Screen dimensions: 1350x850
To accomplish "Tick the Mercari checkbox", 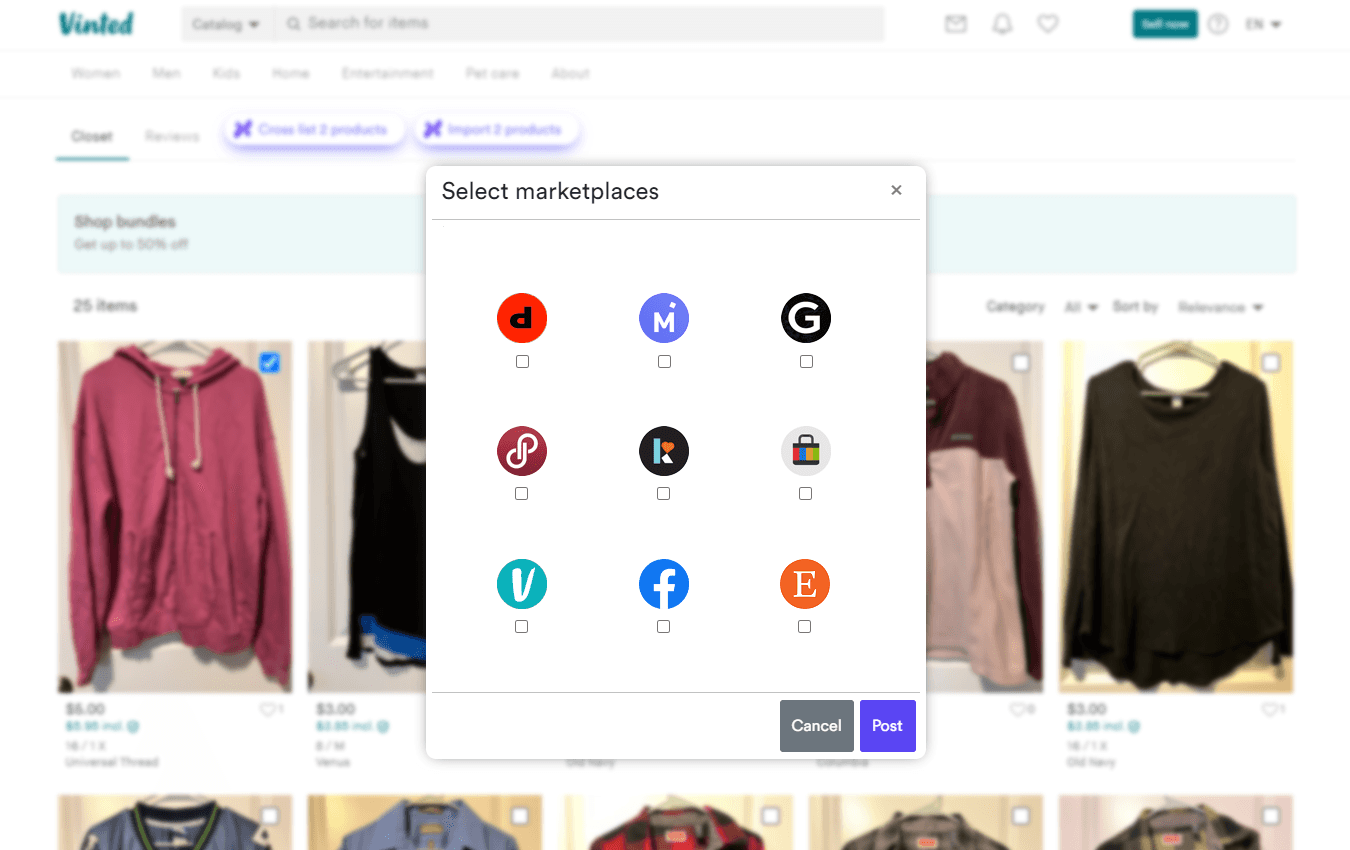I will click(664, 362).
